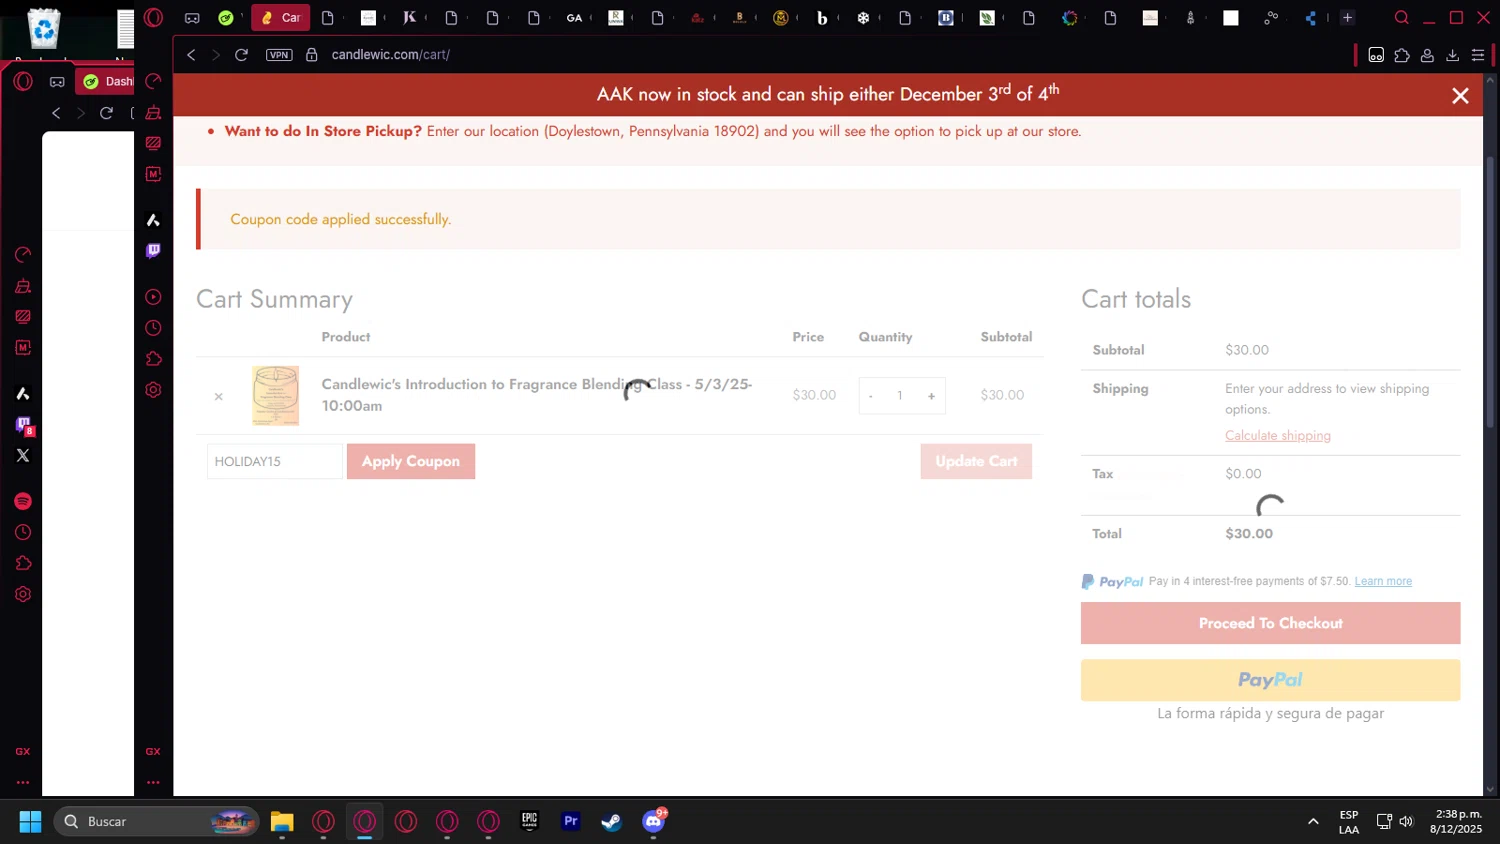Click the site security padlock icon
The image size is (1500, 844).
click(x=311, y=55)
